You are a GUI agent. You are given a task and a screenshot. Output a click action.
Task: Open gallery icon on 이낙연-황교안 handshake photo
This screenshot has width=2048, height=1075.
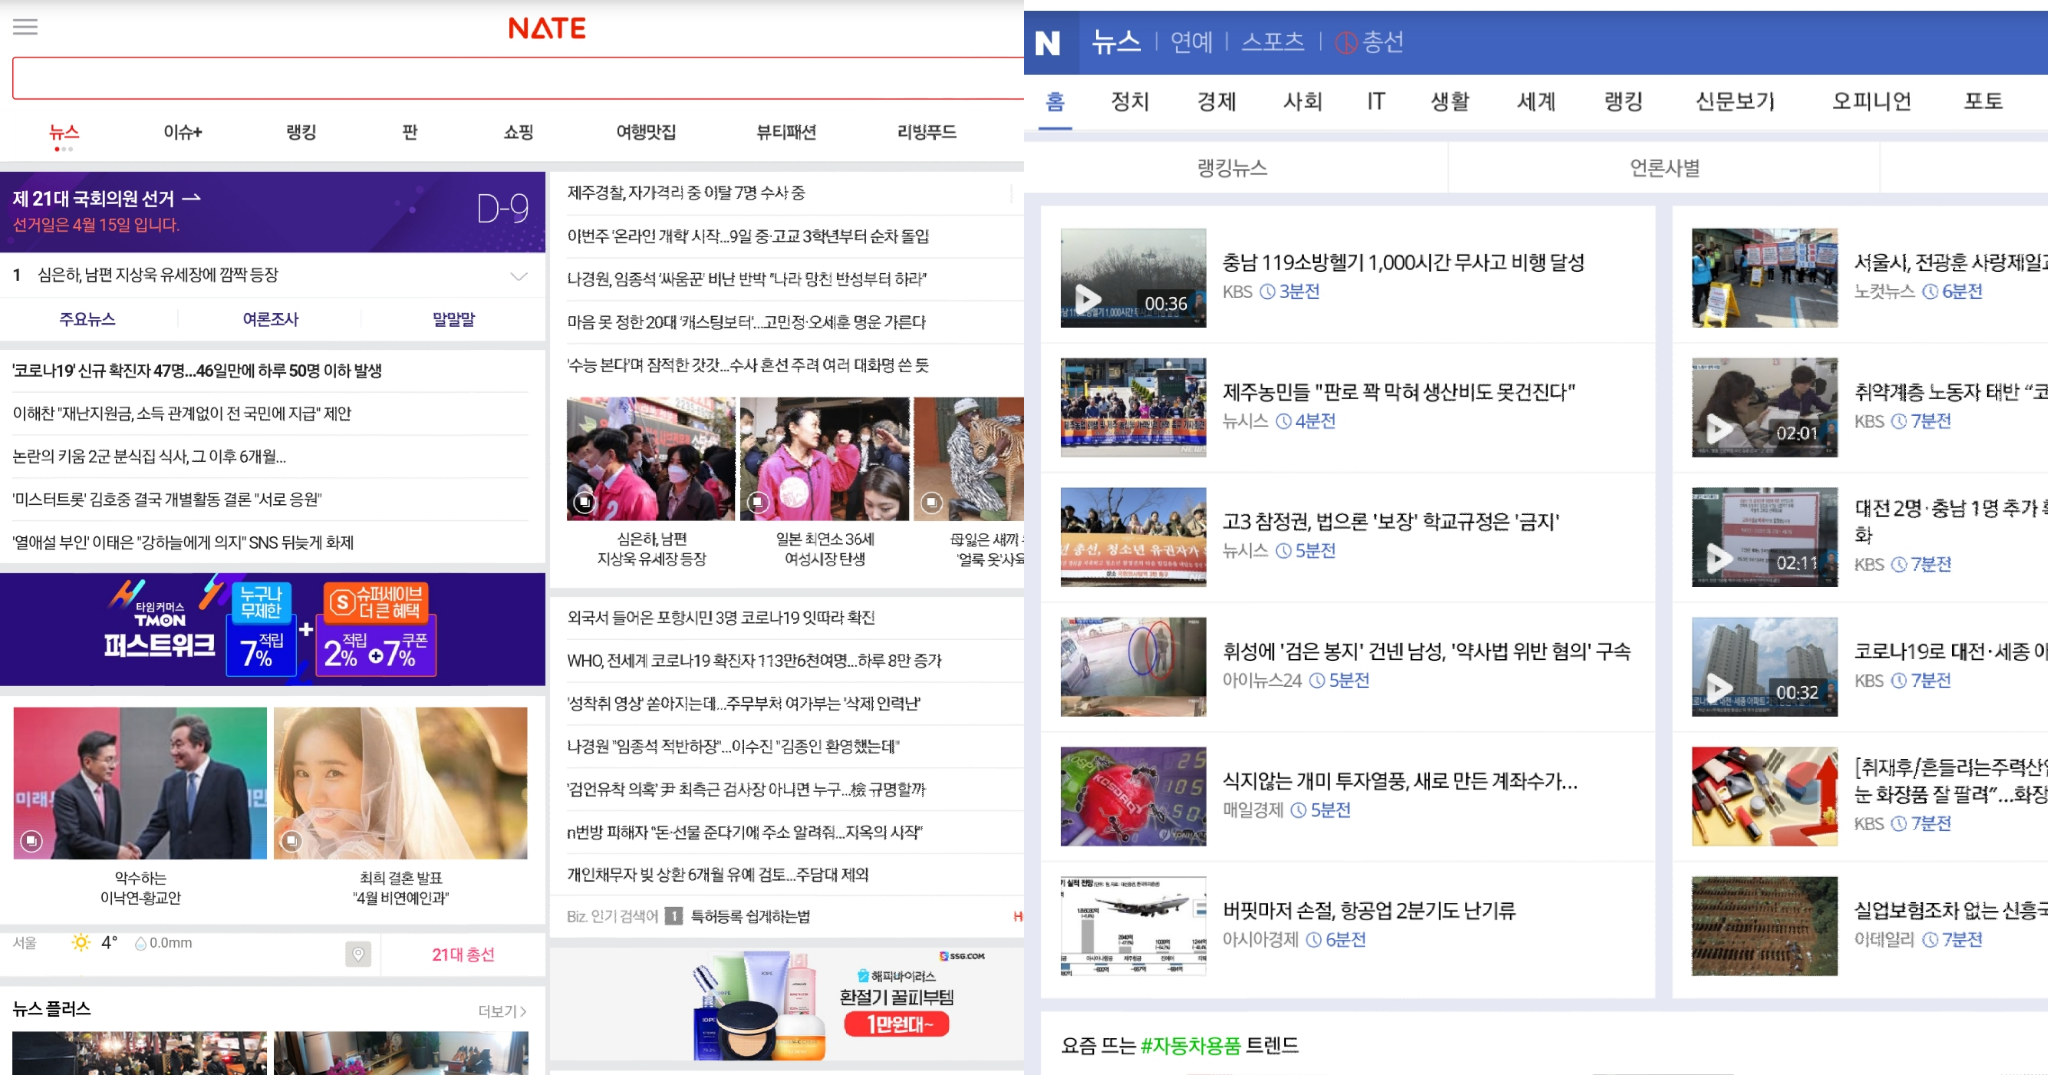[32, 841]
